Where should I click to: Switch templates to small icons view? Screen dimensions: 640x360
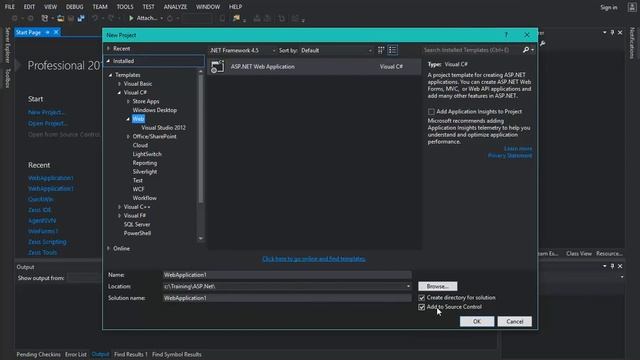tap(381, 50)
